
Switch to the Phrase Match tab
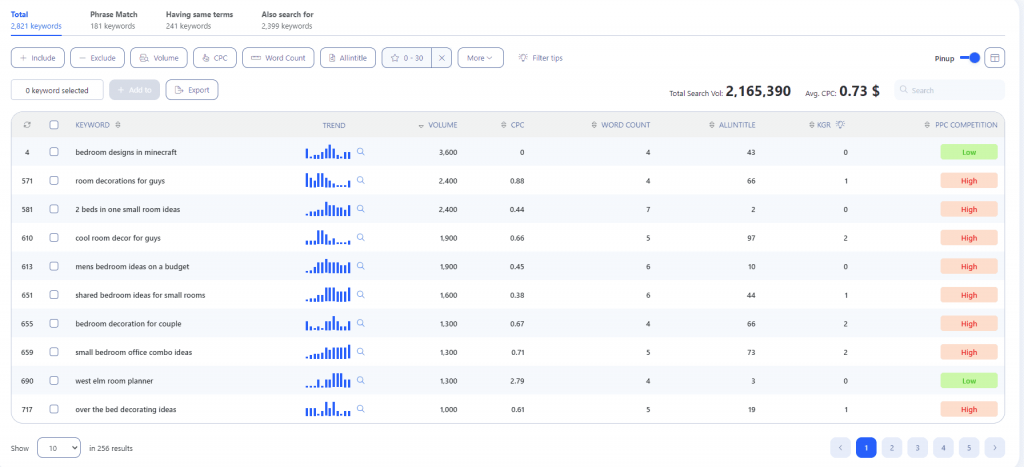tap(114, 20)
